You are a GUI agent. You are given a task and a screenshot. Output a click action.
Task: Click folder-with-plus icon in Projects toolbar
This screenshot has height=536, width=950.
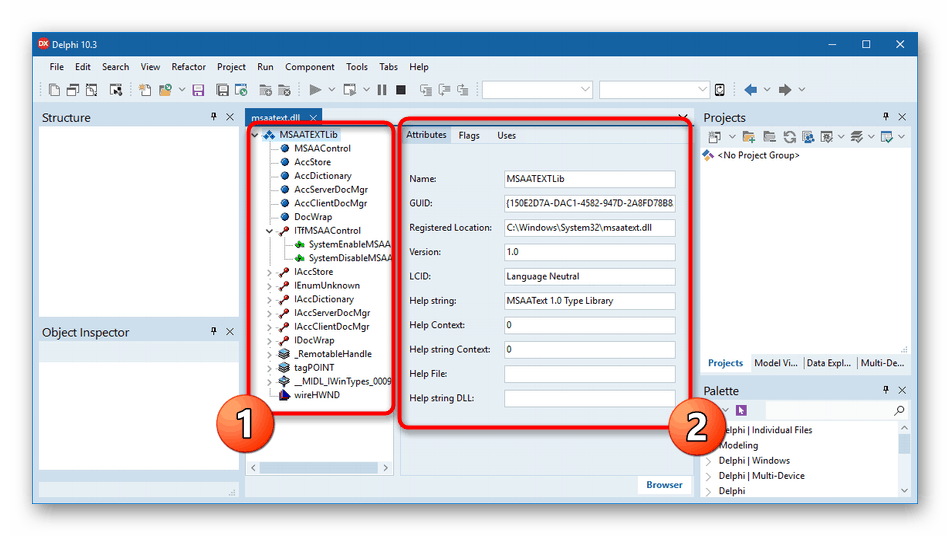coord(749,137)
